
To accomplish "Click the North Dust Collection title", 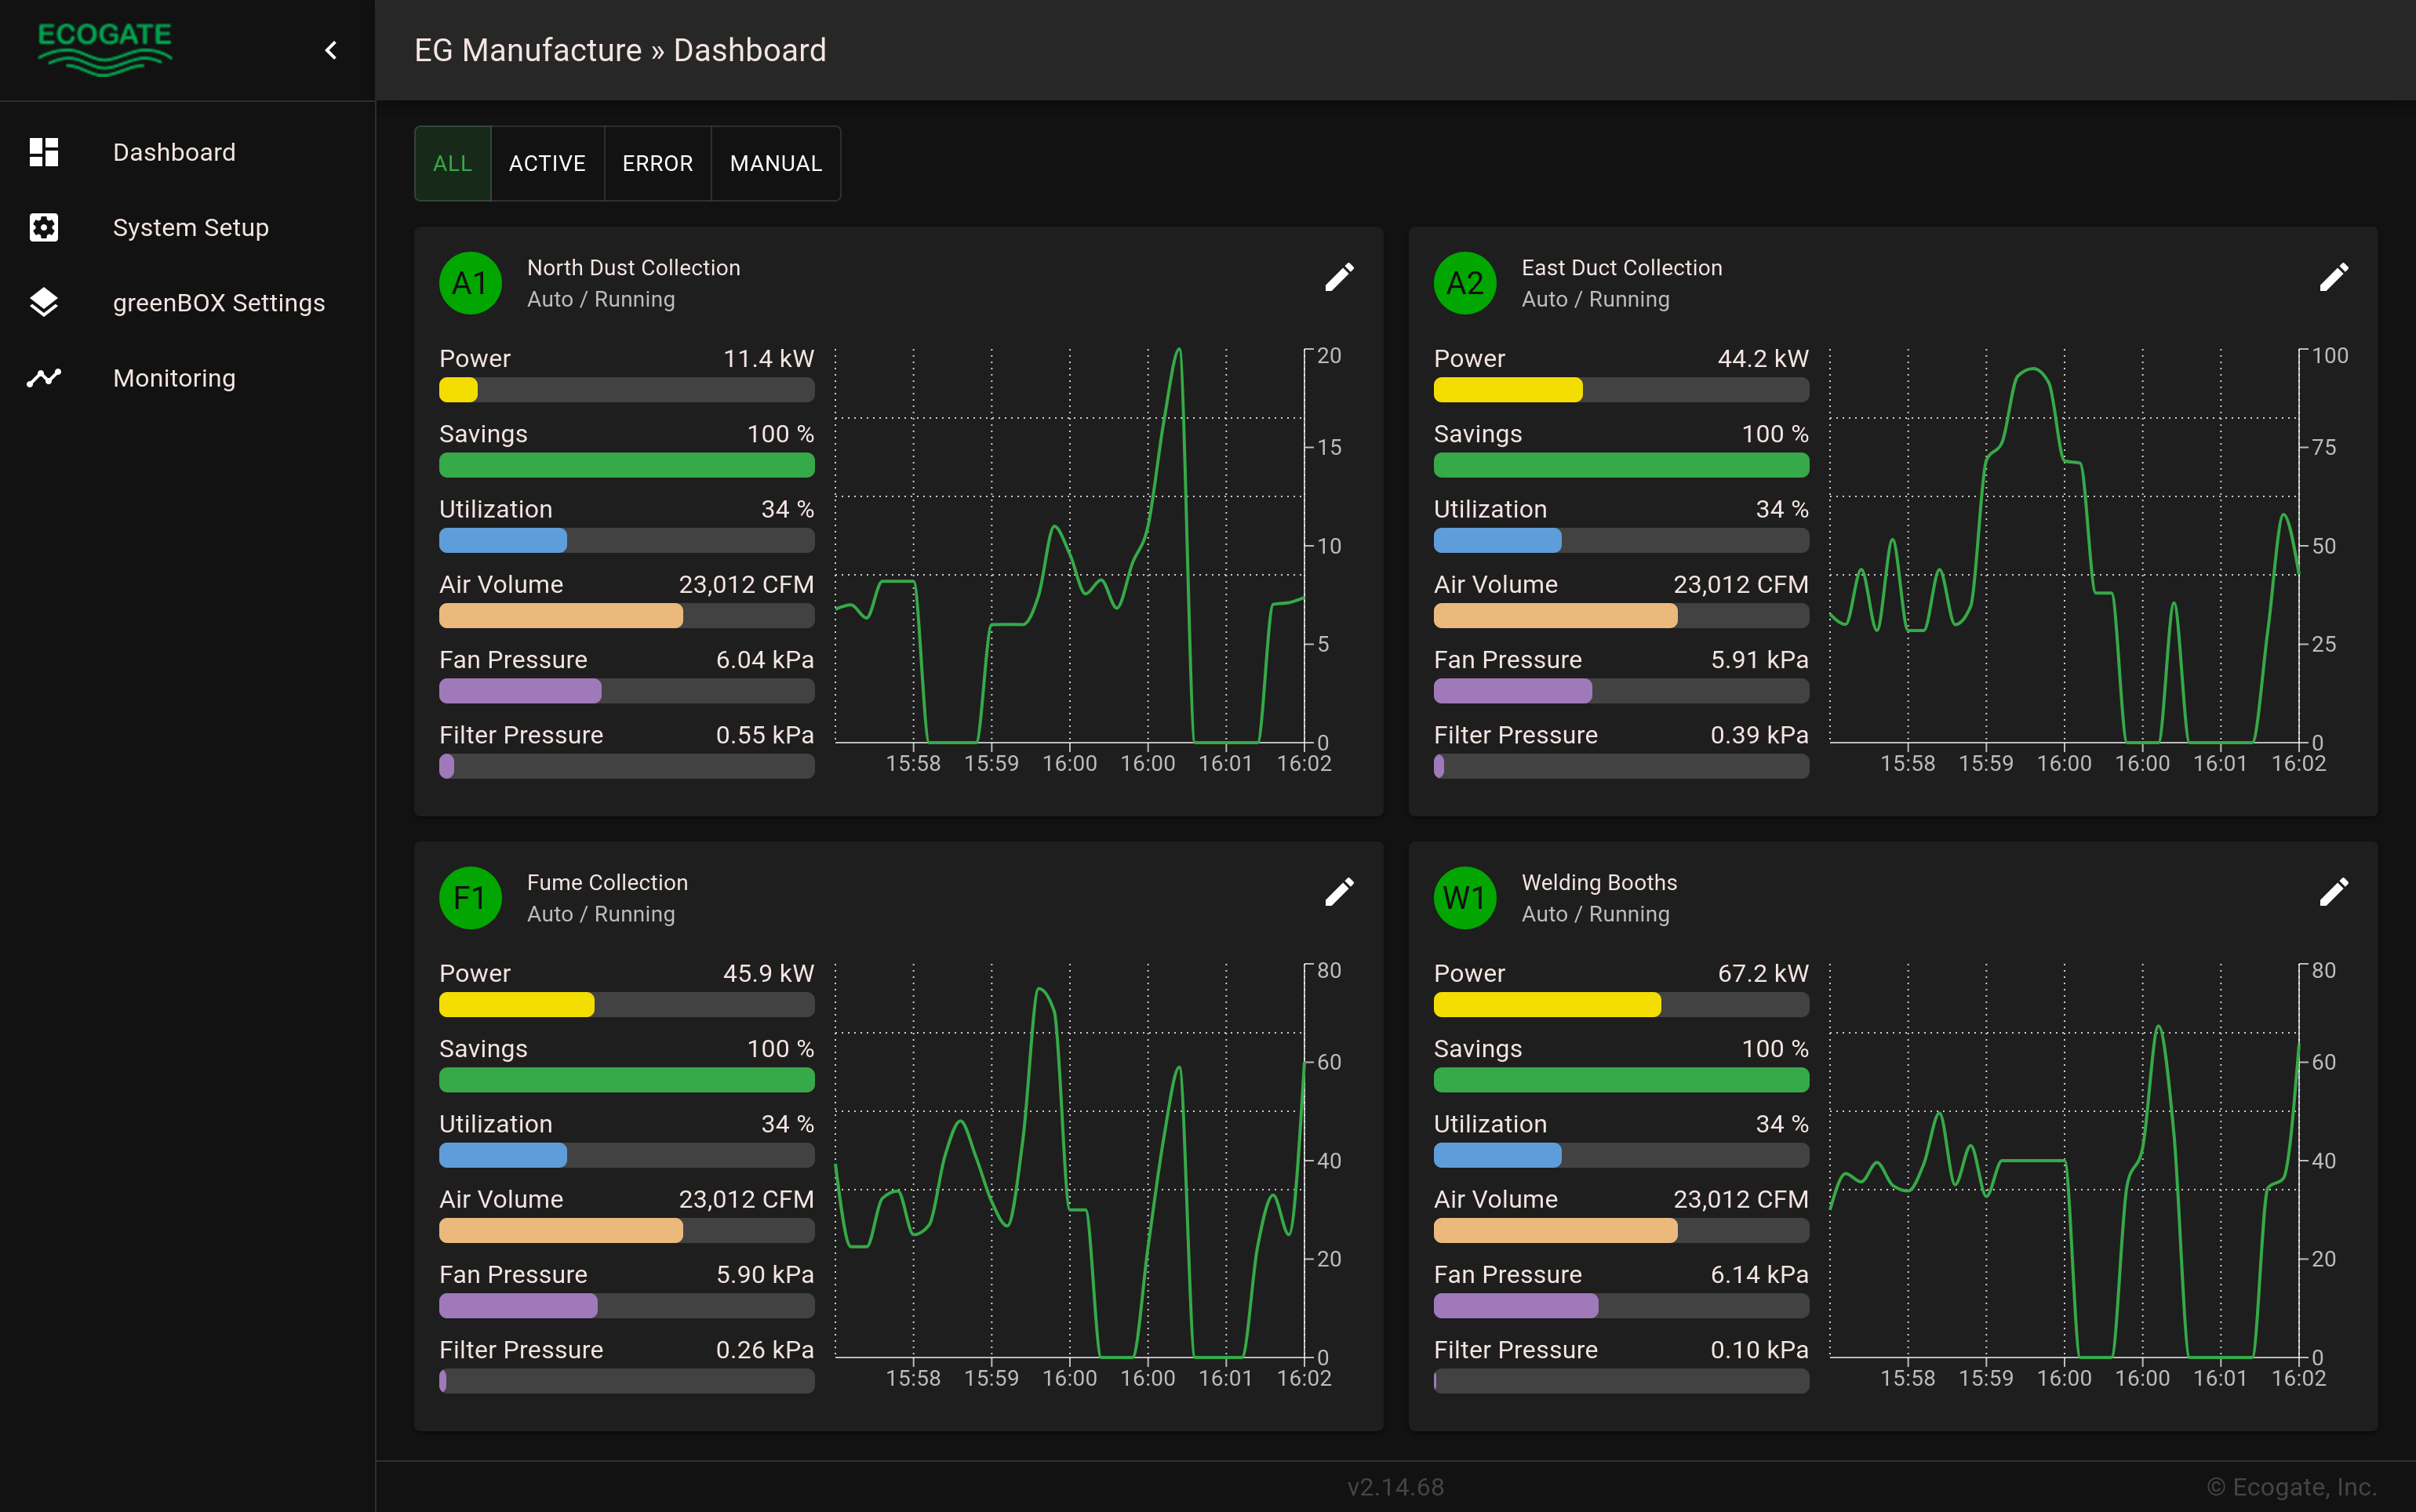I will 634,268.
